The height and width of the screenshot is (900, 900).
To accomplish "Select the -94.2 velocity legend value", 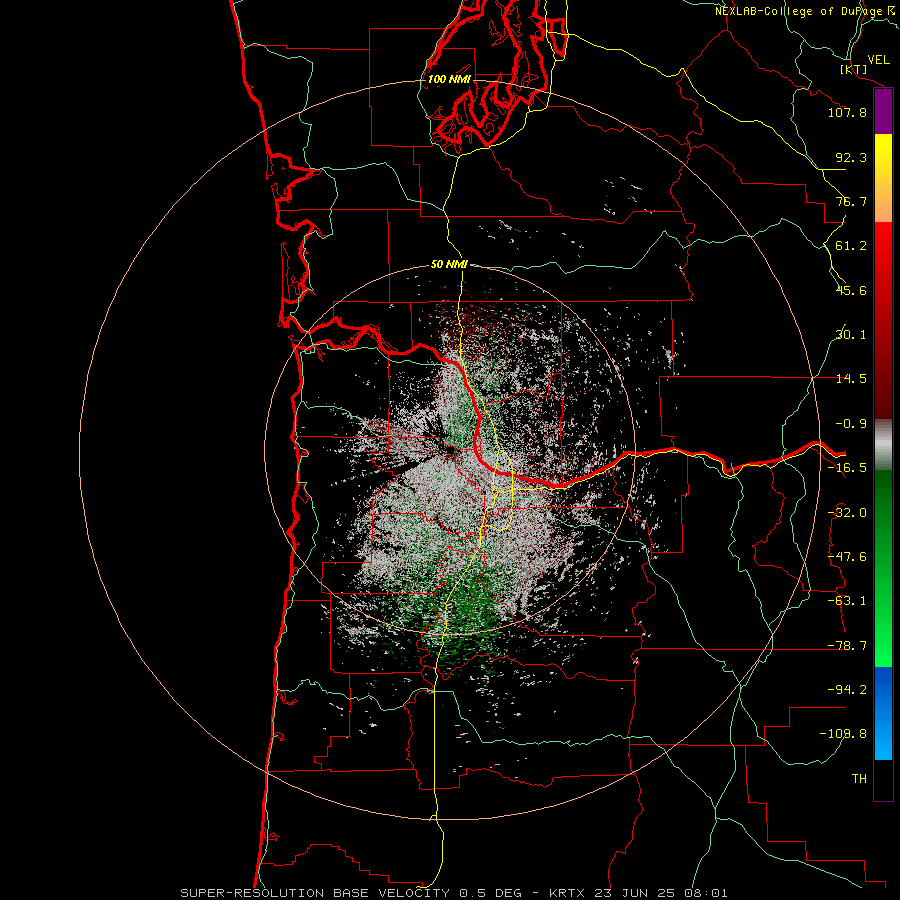I will [847, 690].
